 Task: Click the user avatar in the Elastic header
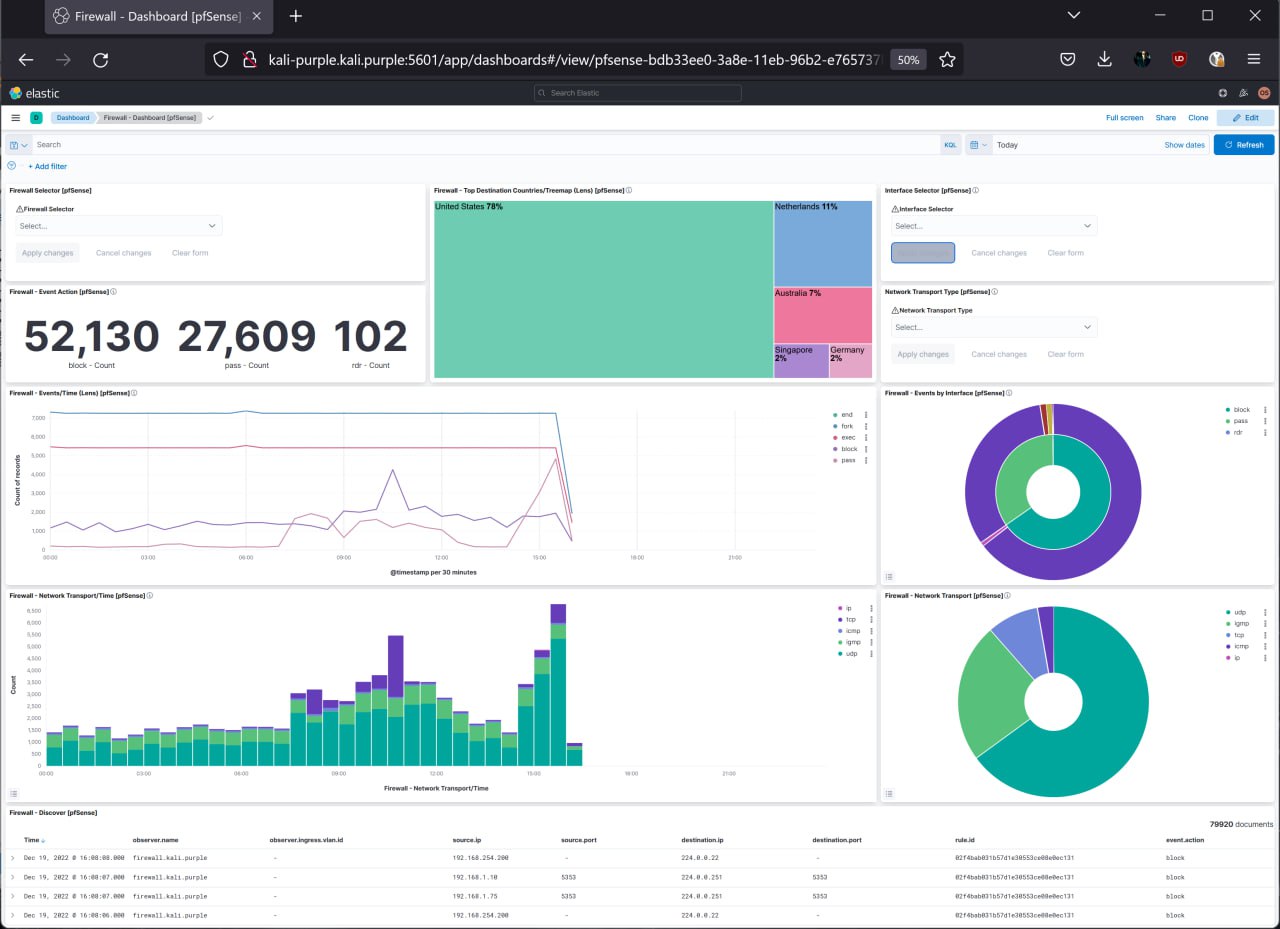(1264, 93)
